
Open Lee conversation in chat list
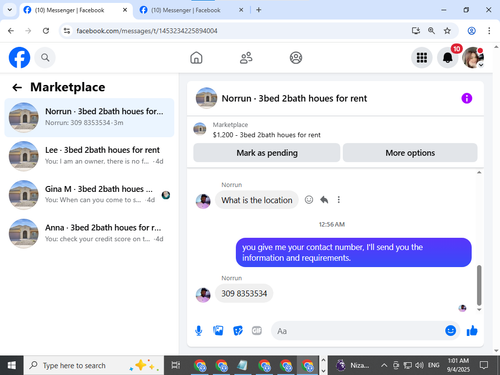pyautogui.click(x=89, y=156)
